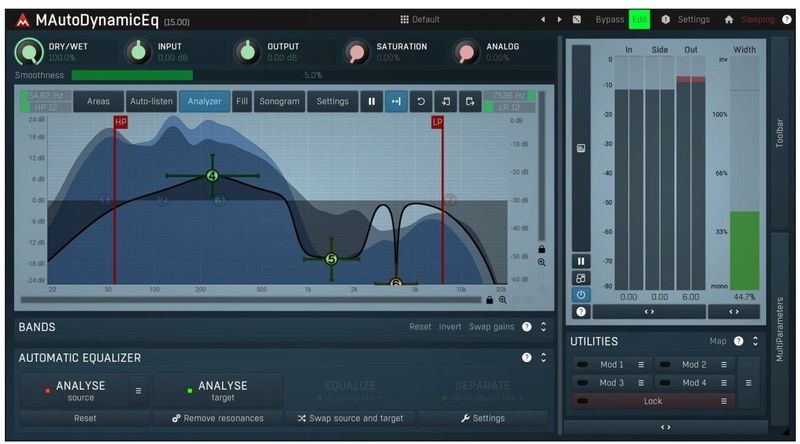The image size is (800, 444).
Task: Click the home icon in header
Action: 729,19
